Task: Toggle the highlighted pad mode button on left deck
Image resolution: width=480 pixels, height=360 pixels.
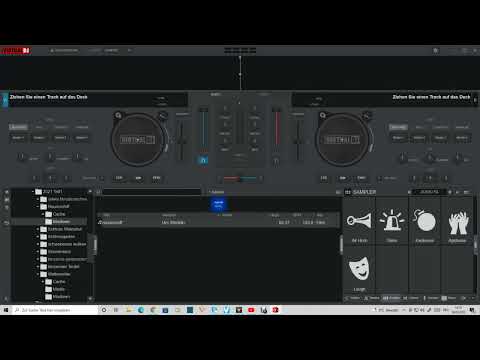Action: pos(18,127)
